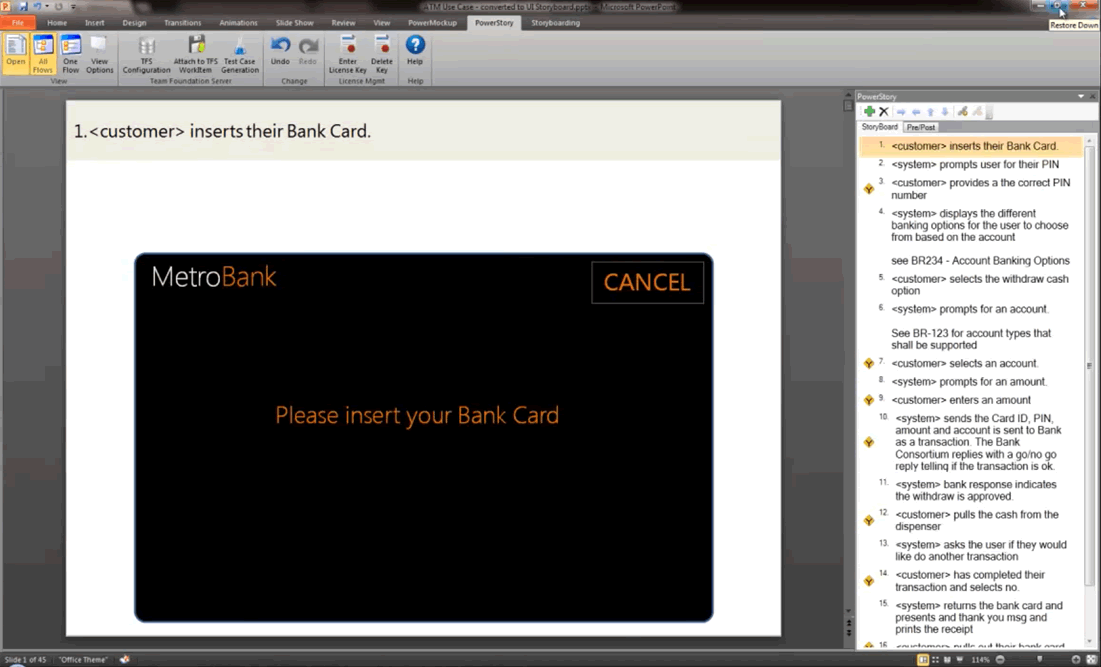The image size is (1101, 667).
Task: Open the Insert ribbon tab
Action: (x=95, y=22)
